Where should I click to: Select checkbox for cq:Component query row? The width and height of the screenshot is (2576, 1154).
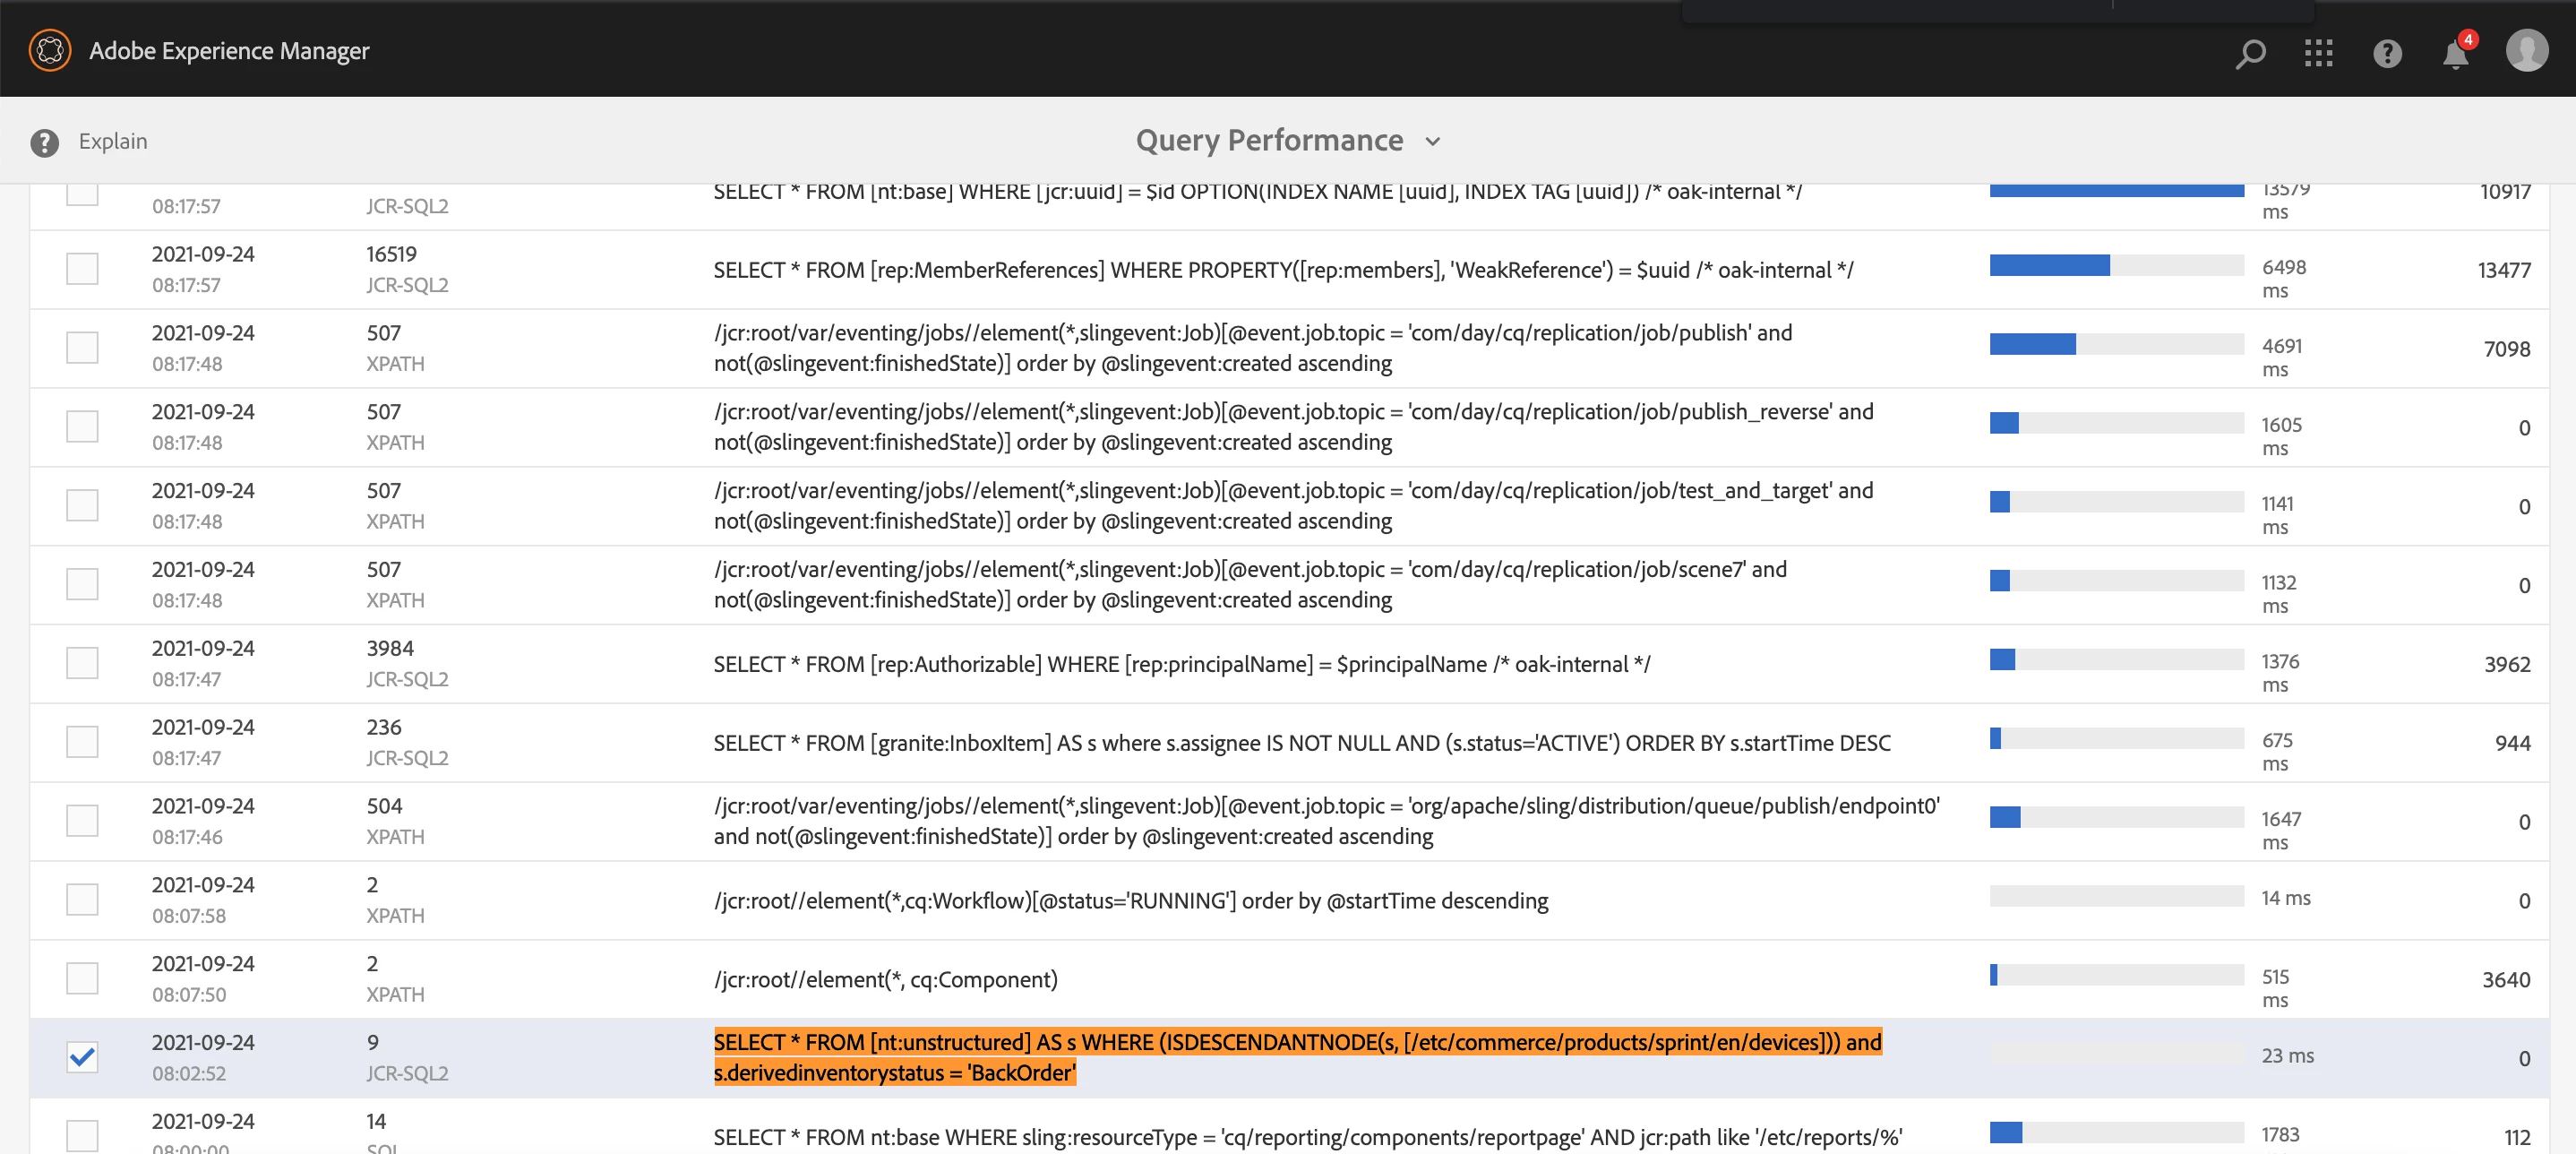pyautogui.click(x=82, y=978)
